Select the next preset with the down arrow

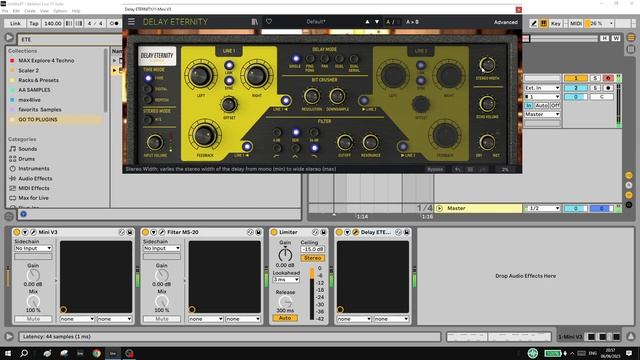click(377, 22)
